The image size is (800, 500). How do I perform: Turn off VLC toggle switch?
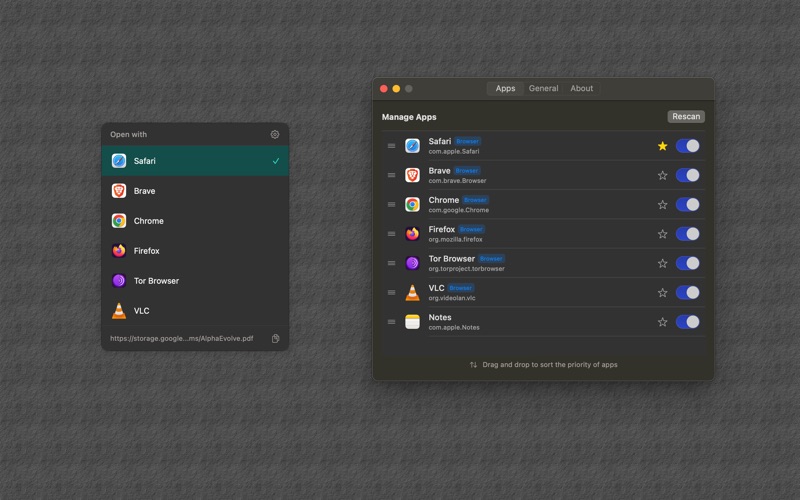pos(687,293)
